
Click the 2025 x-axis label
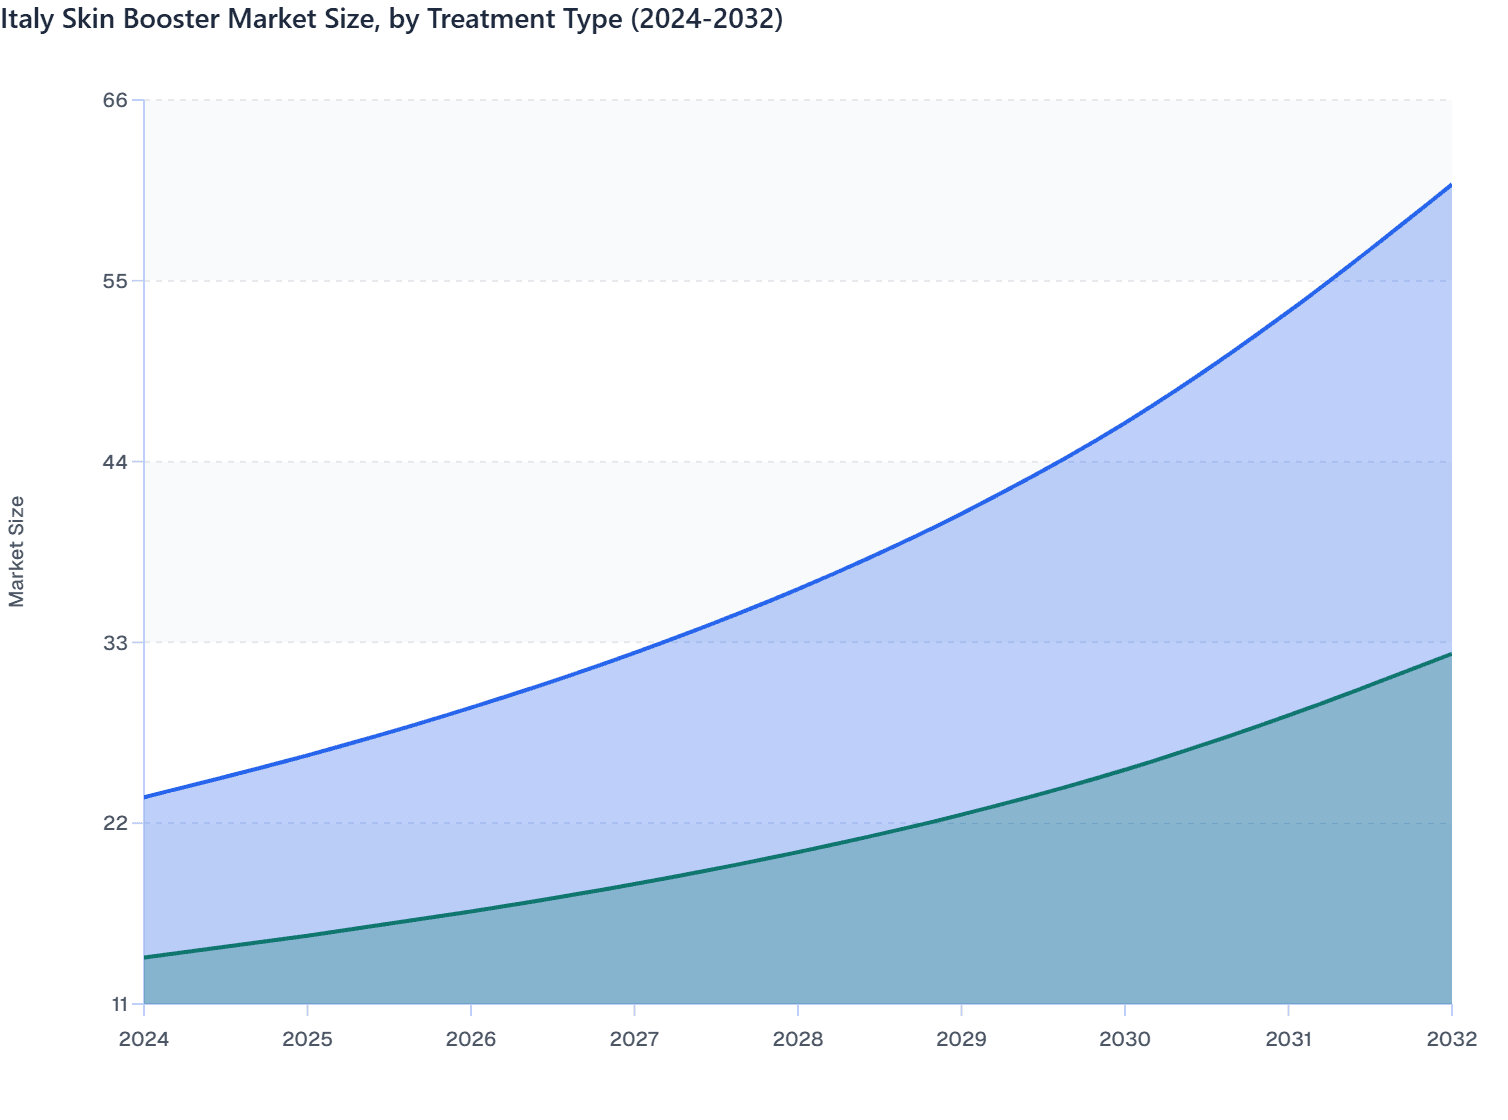[x=310, y=1040]
